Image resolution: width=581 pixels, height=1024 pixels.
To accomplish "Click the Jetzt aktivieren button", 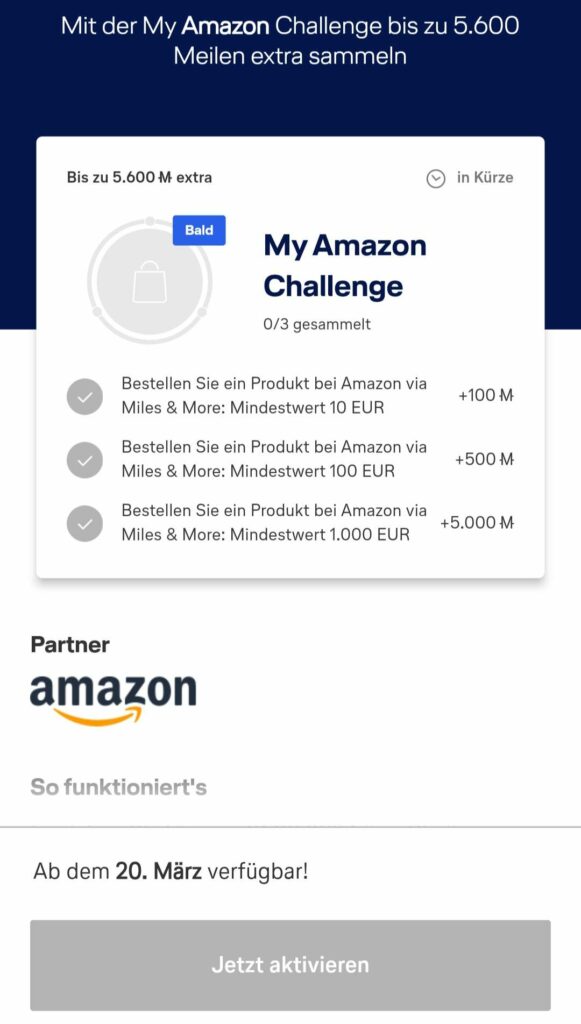I will [290, 965].
